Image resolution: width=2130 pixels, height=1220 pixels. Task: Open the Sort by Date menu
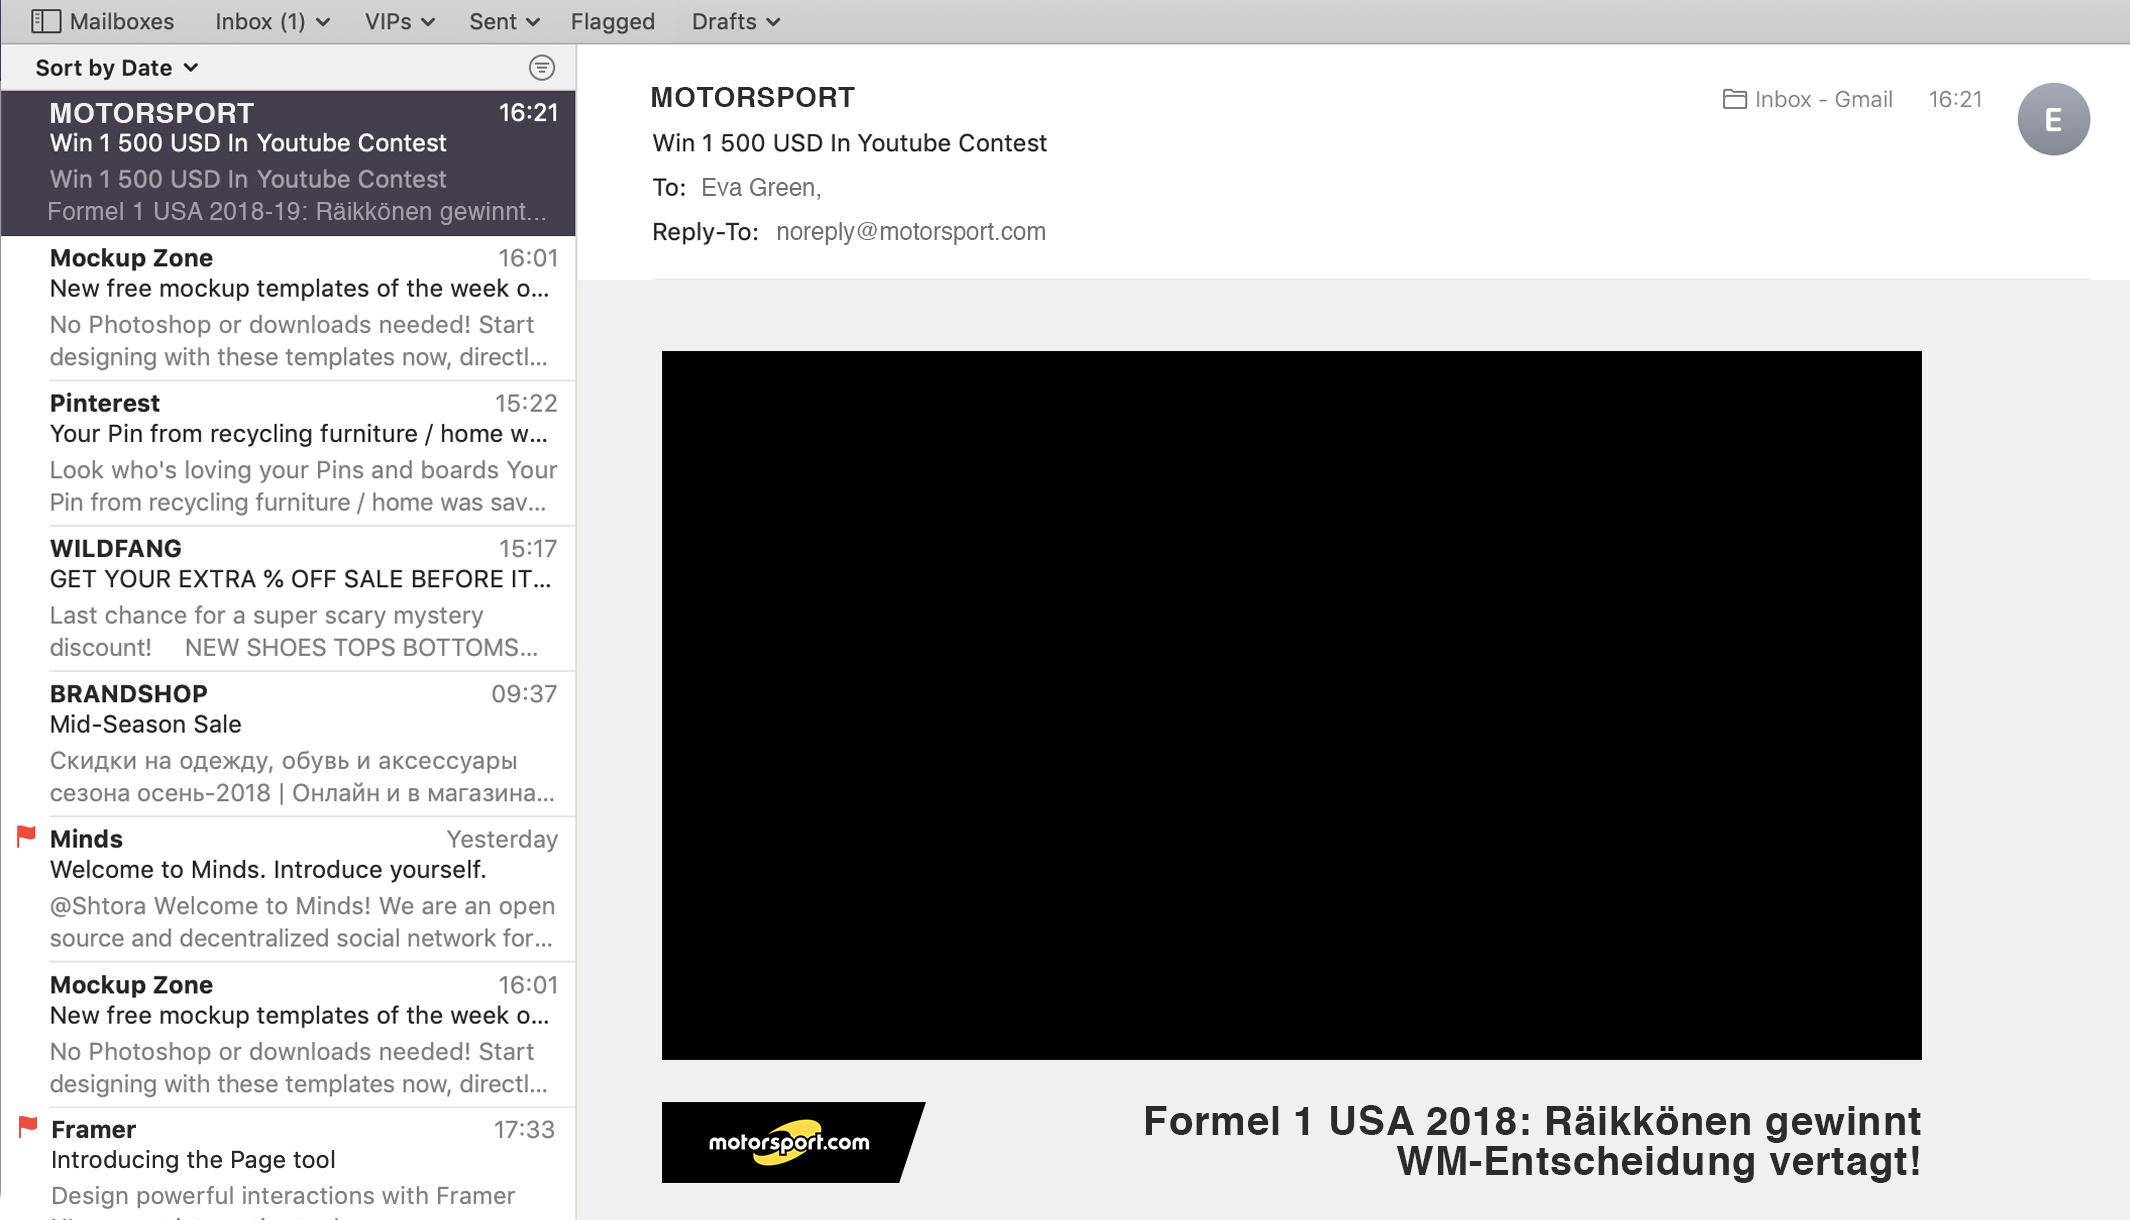[x=117, y=68]
